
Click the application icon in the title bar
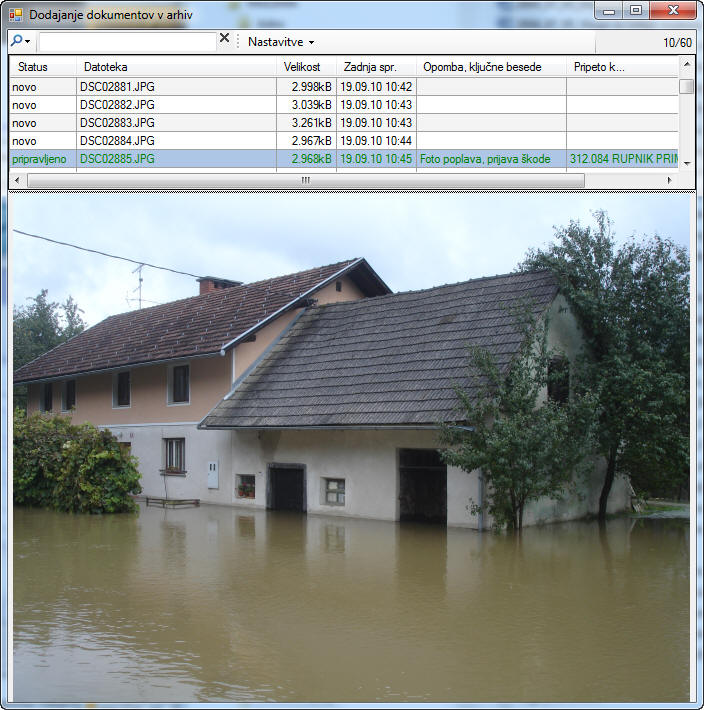coord(15,14)
